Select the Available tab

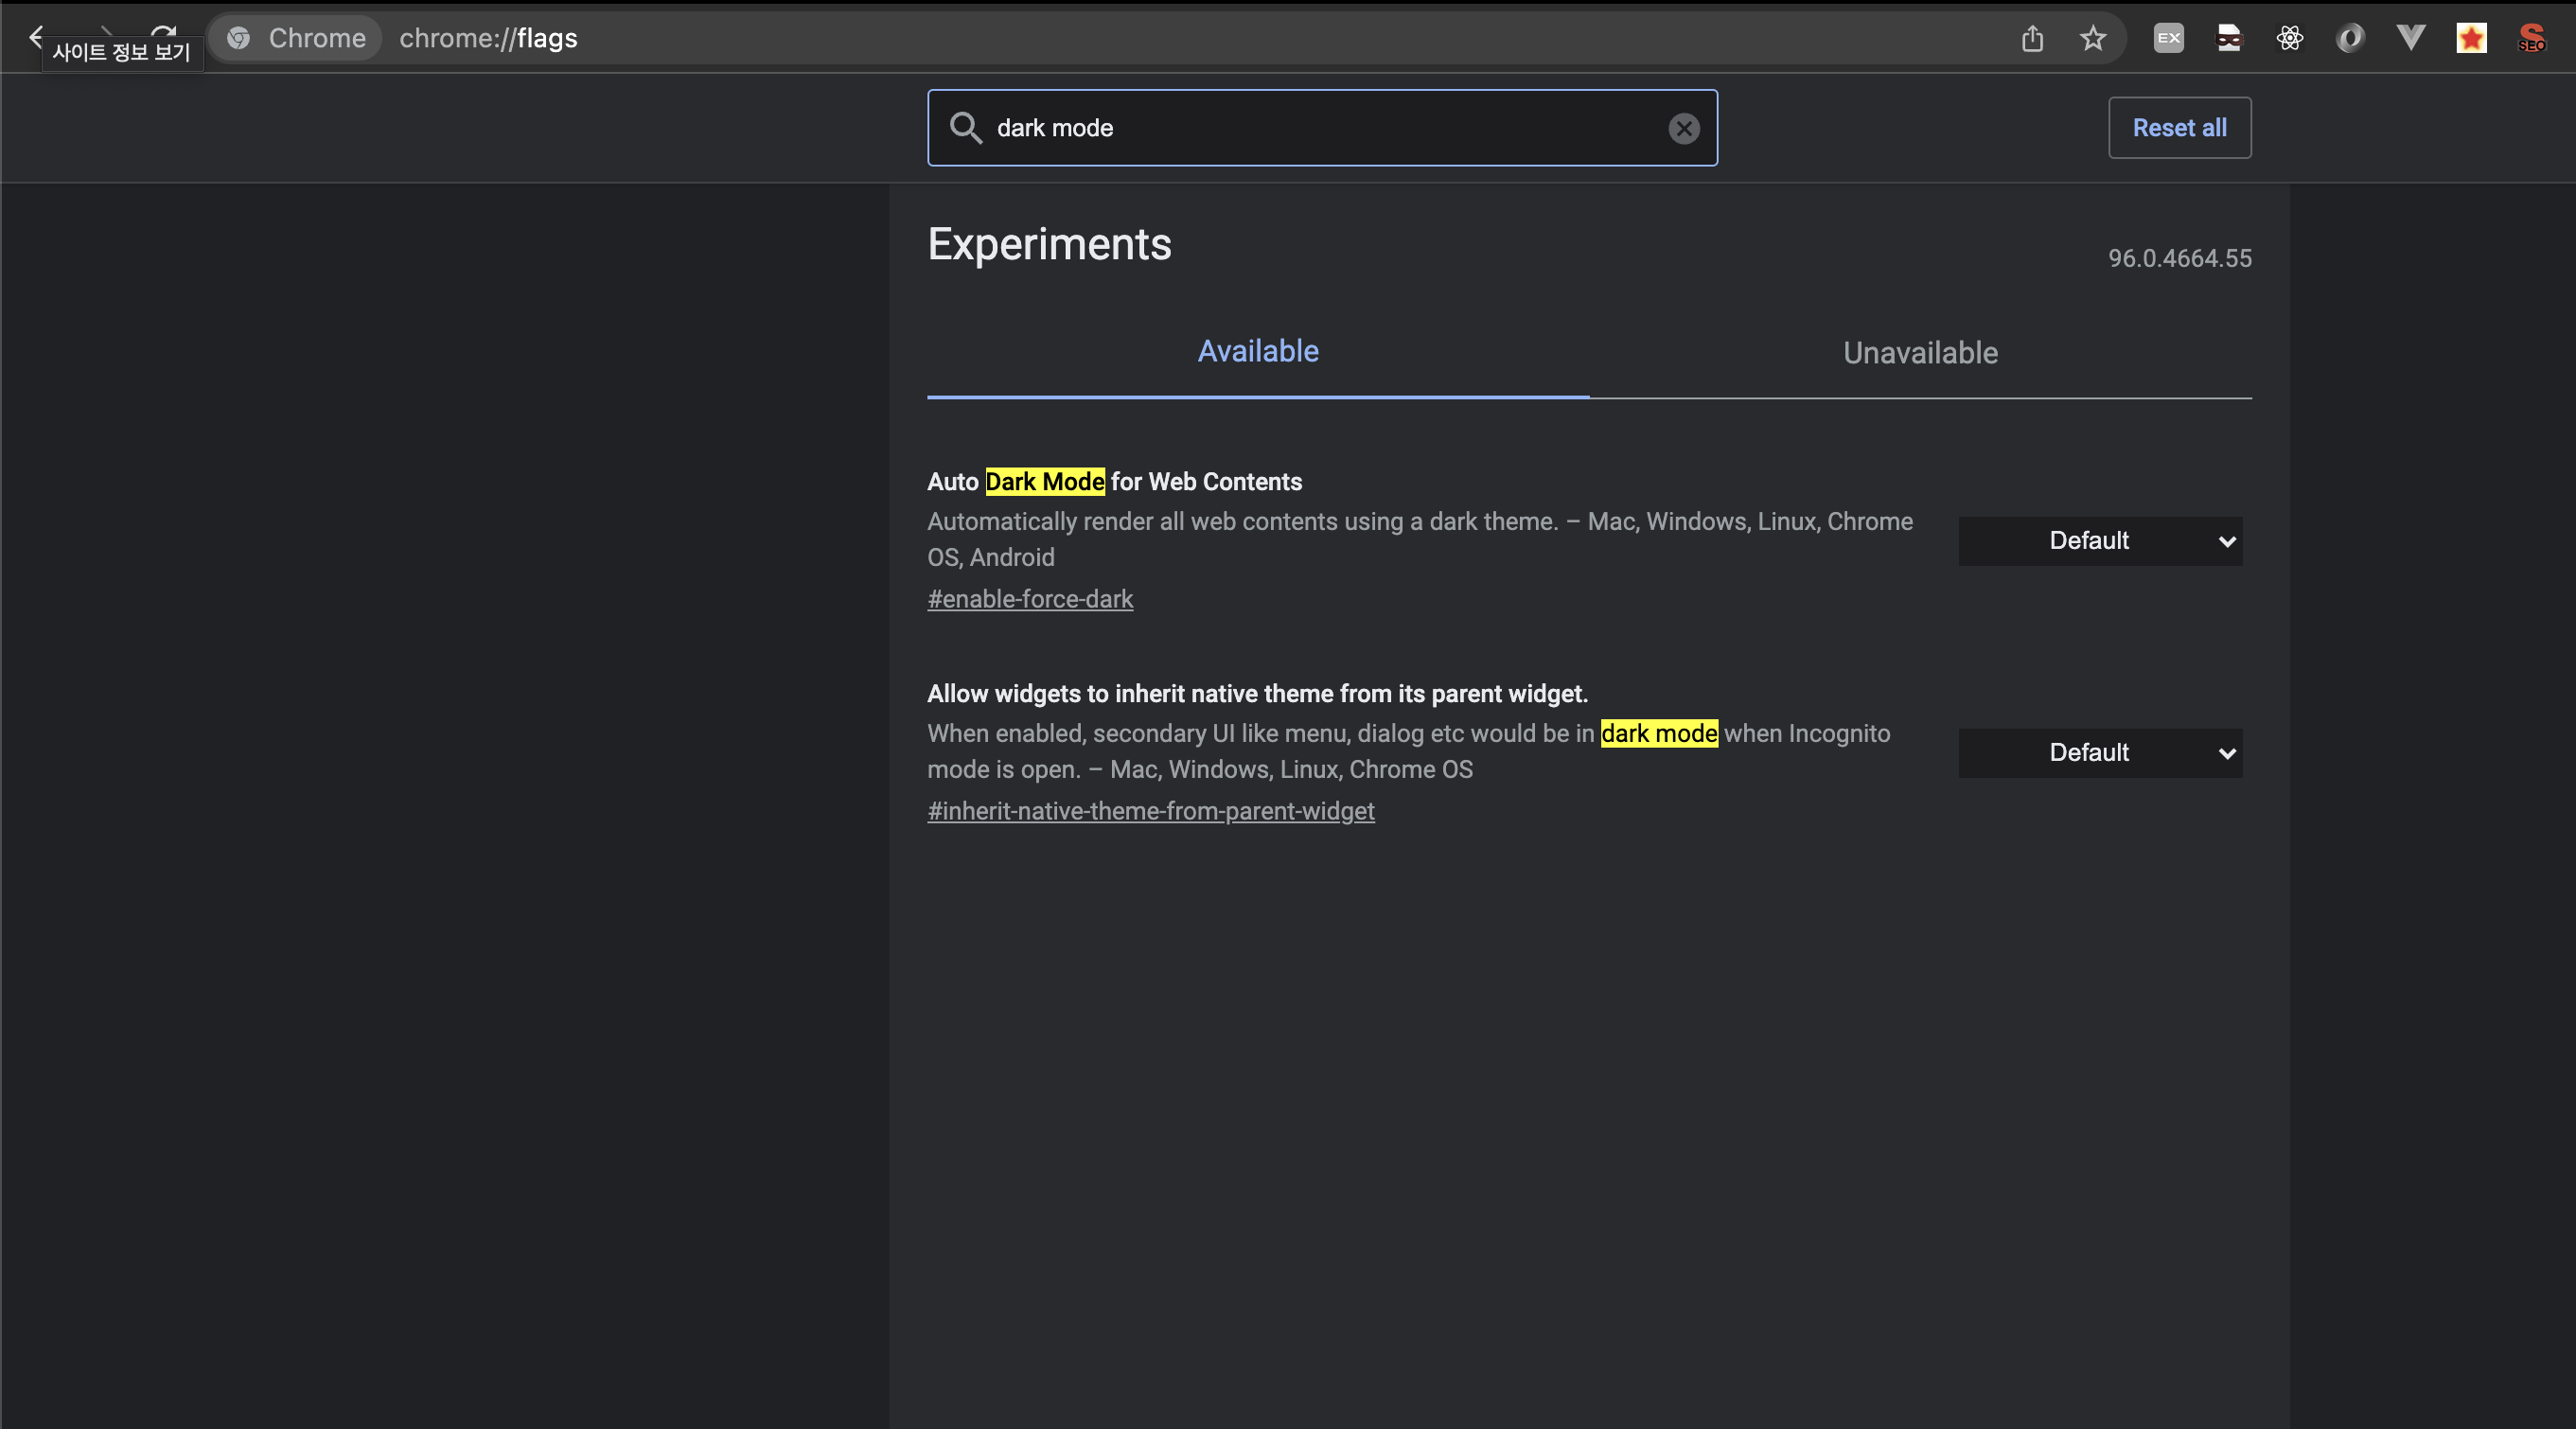tap(1257, 351)
